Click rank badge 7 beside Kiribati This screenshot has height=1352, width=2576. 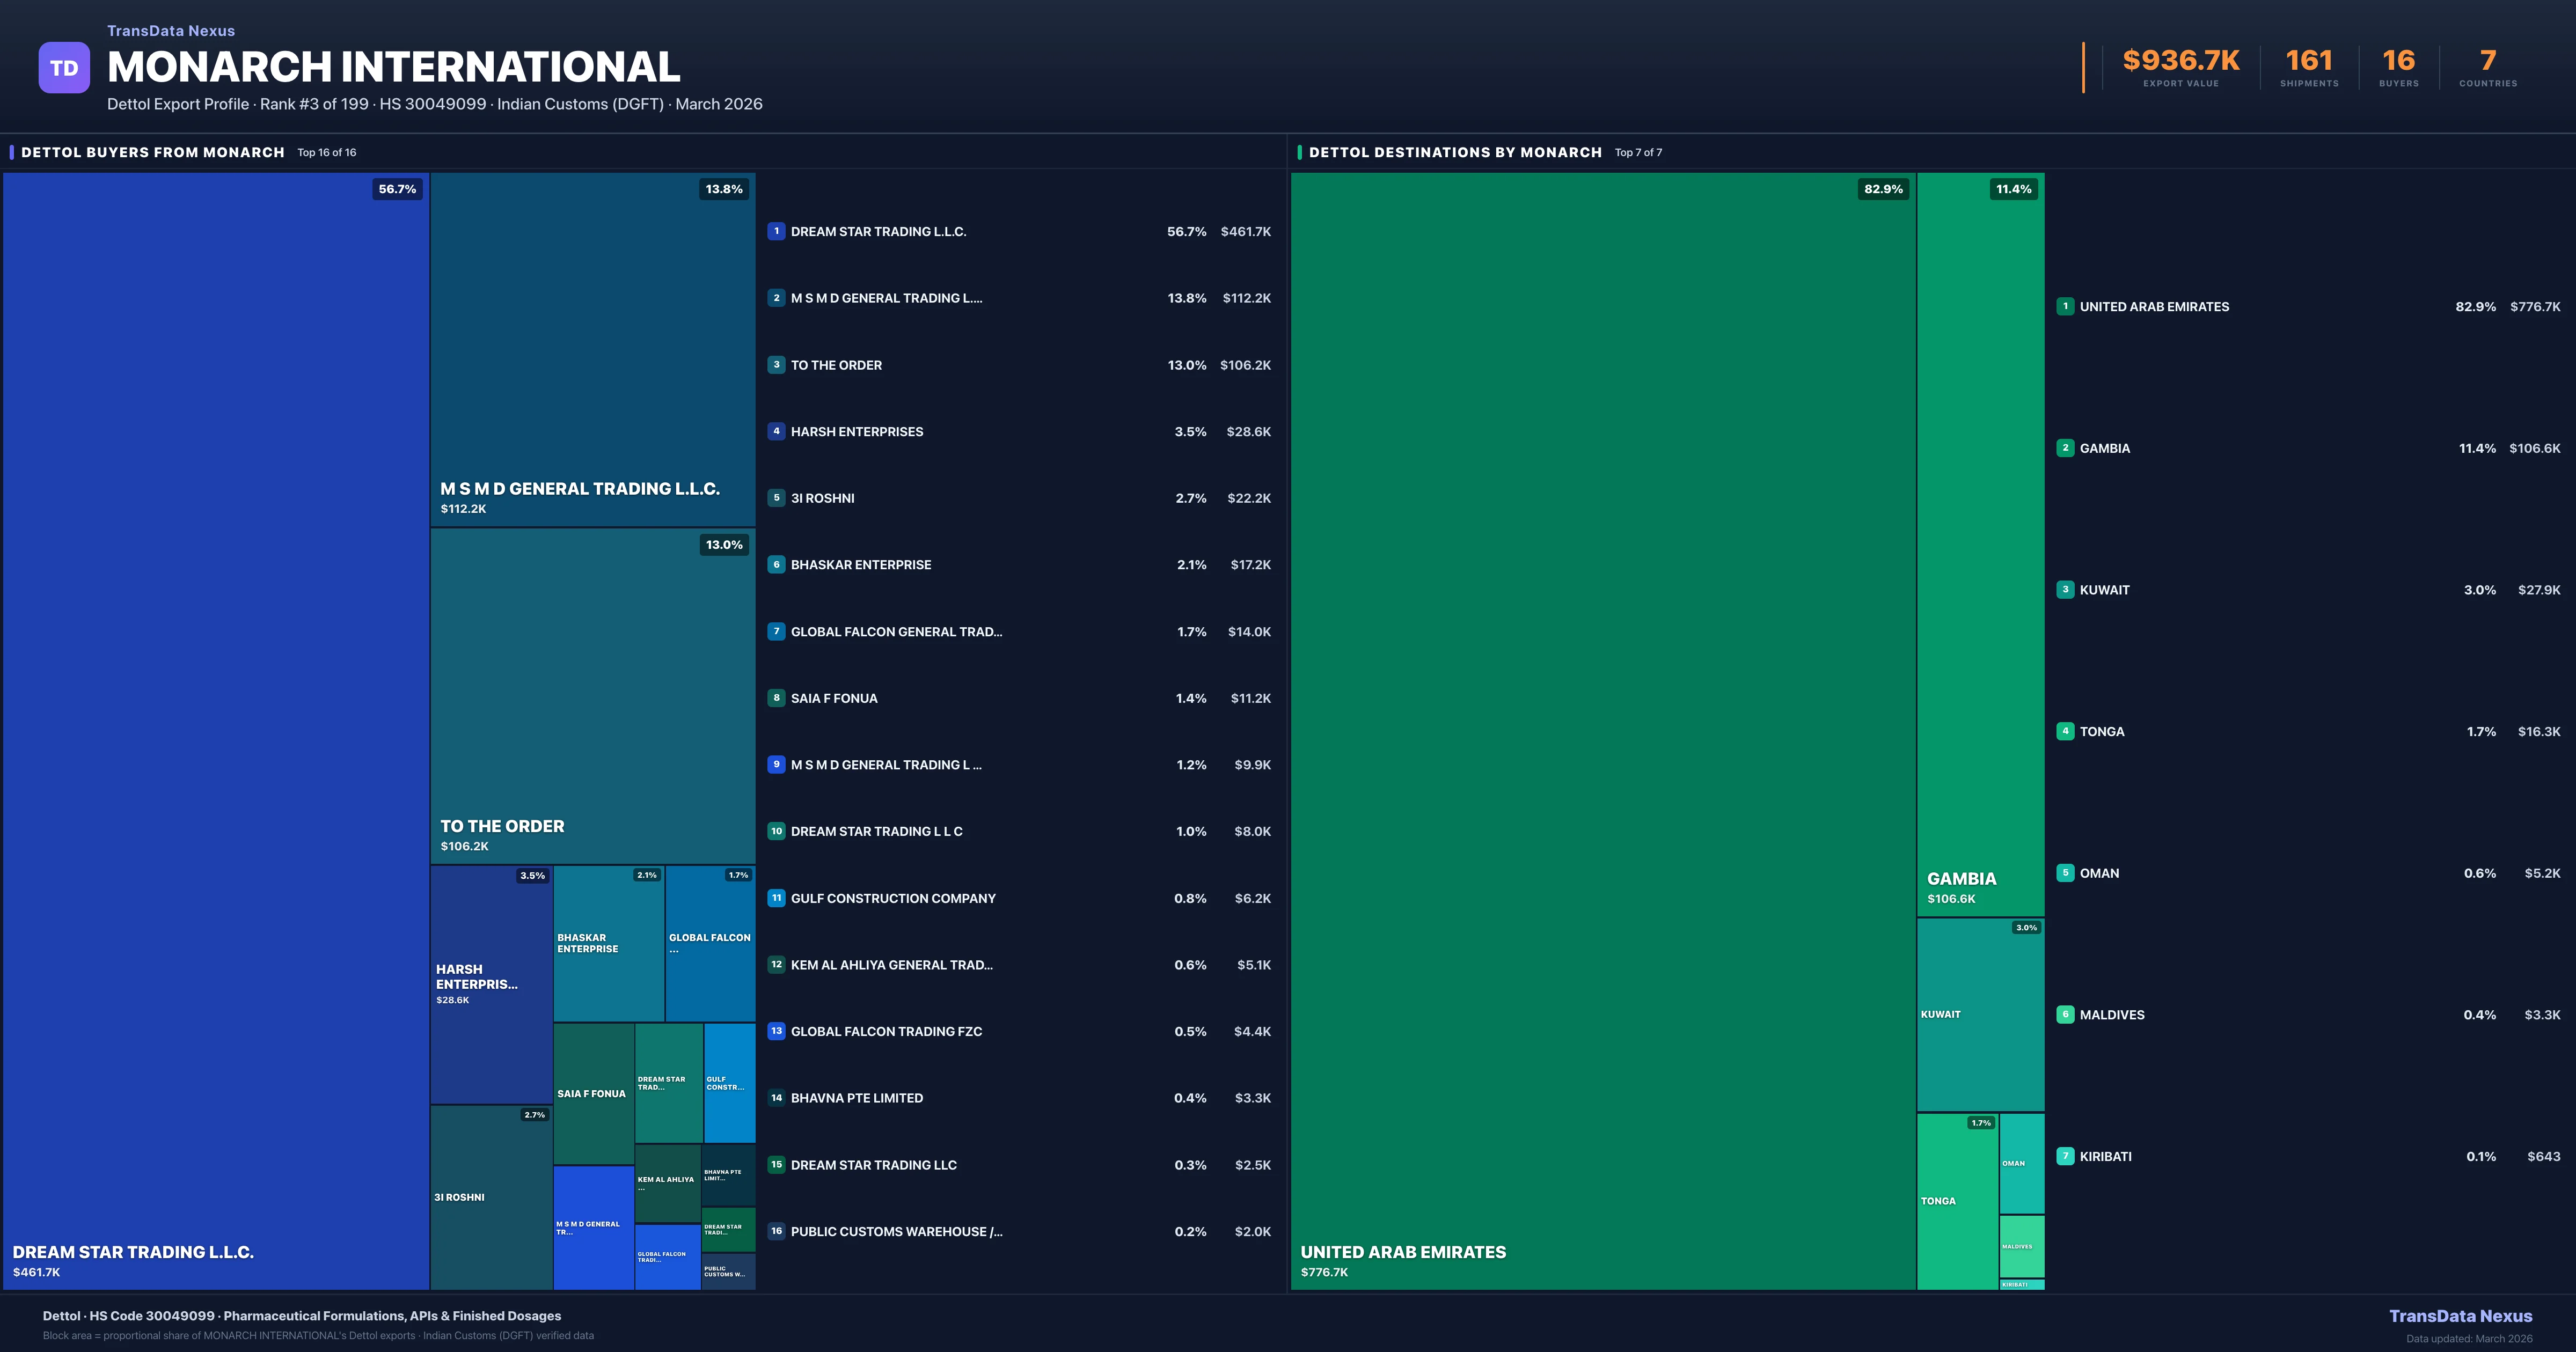[x=2065, y=1156]
